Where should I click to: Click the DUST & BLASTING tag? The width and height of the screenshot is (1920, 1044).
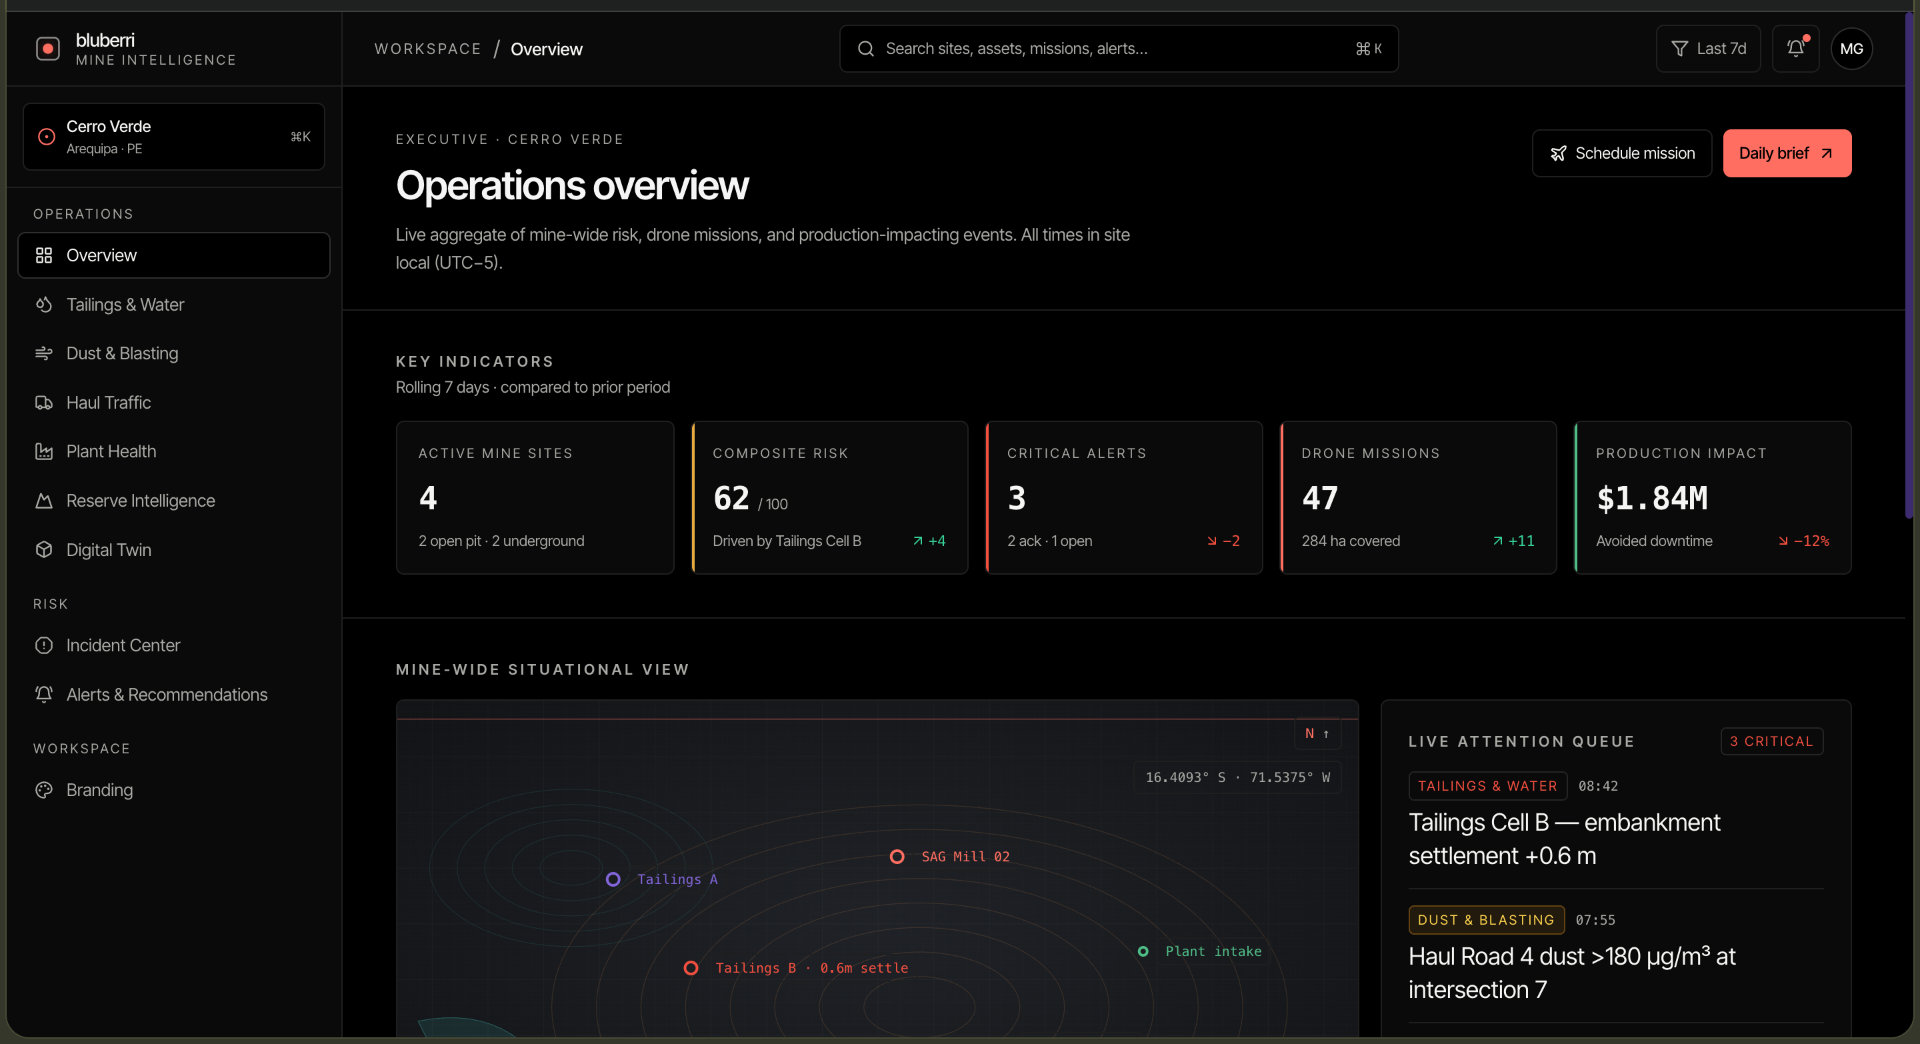(1486, 920)
